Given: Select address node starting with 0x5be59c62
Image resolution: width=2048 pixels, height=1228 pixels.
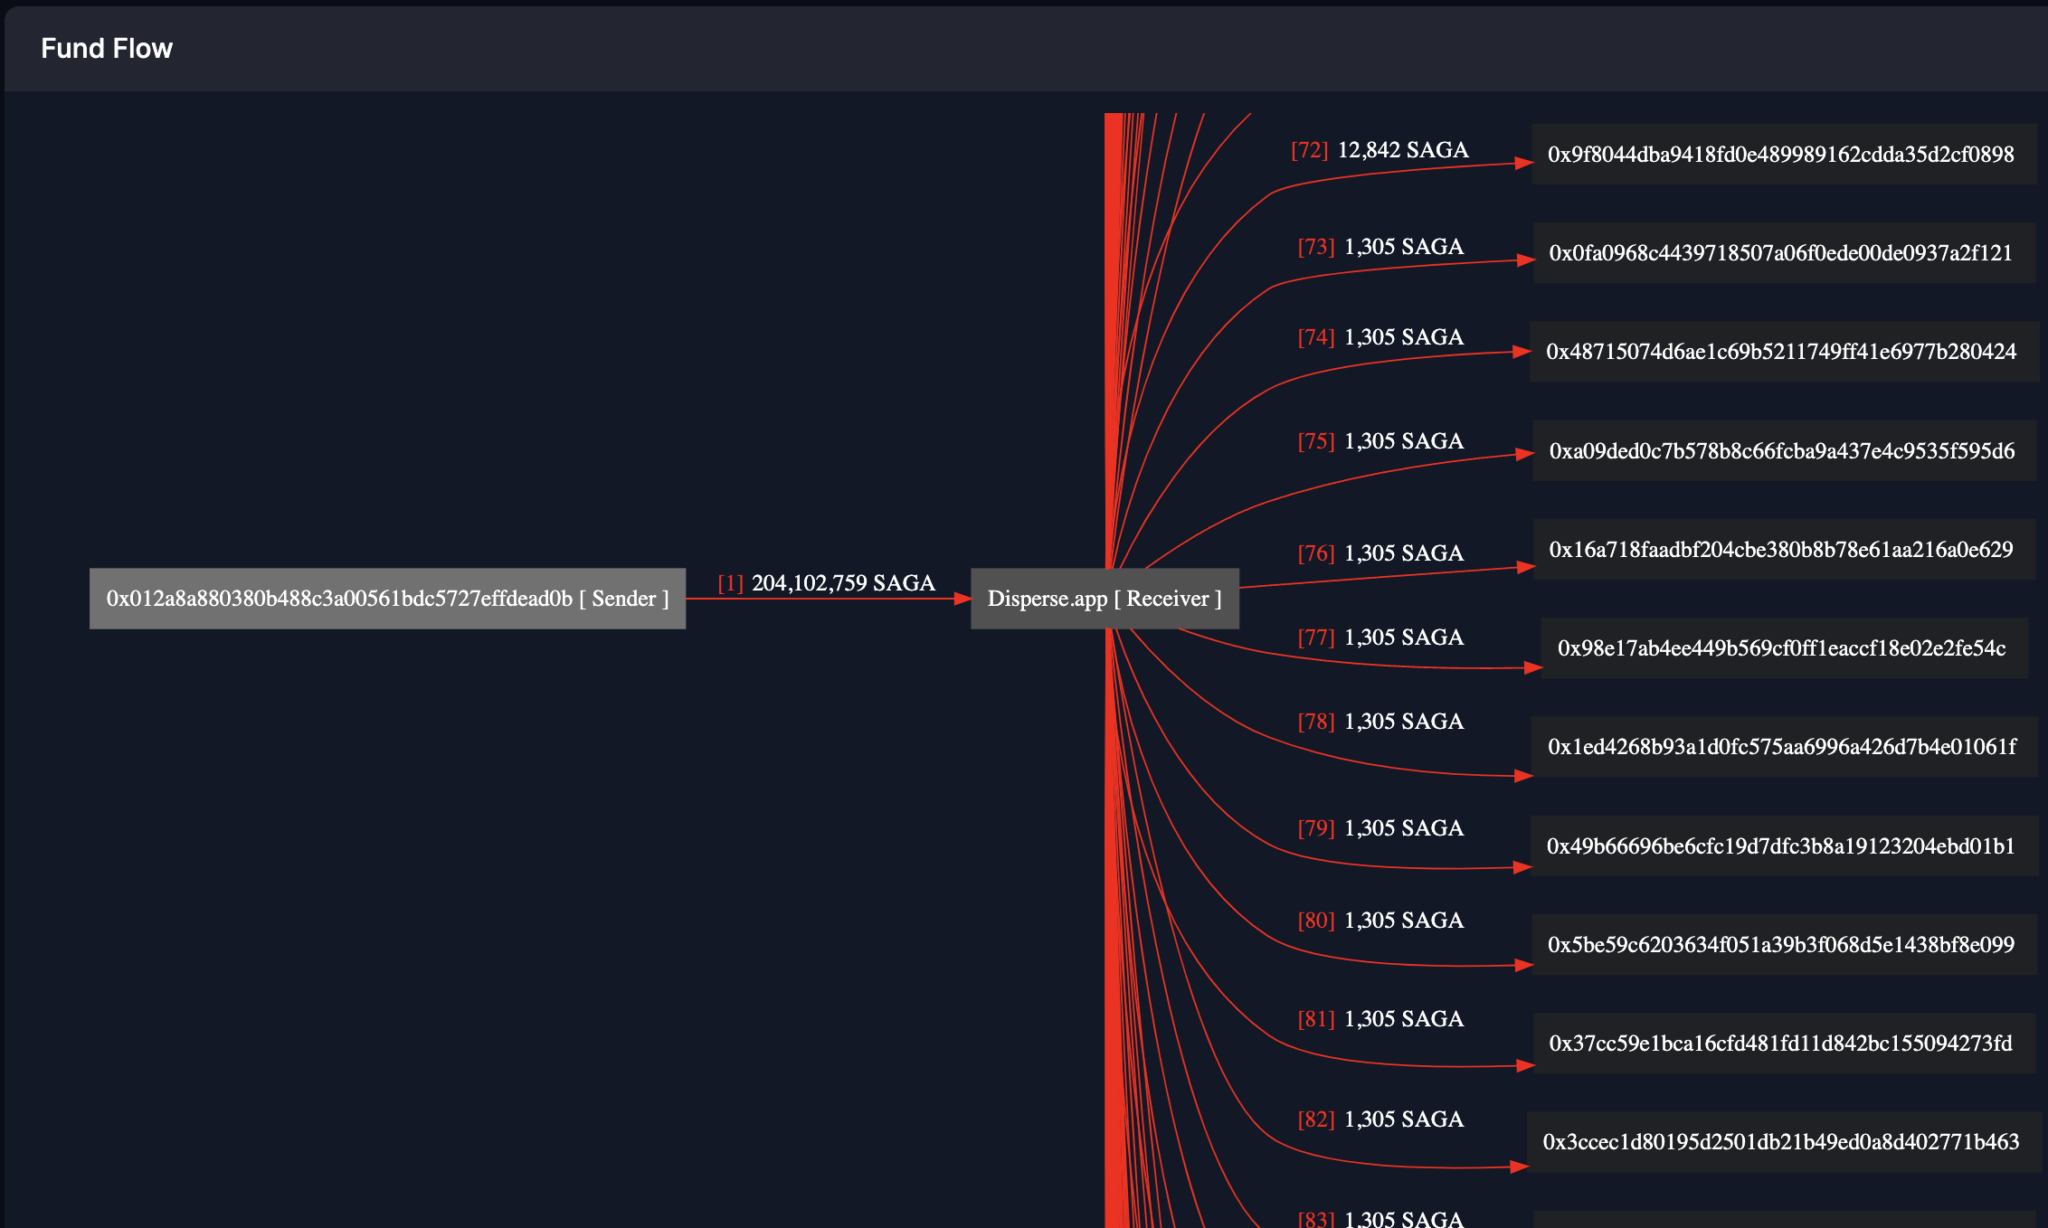Looking at the screenshot, I should click(x=1783, y=944).
